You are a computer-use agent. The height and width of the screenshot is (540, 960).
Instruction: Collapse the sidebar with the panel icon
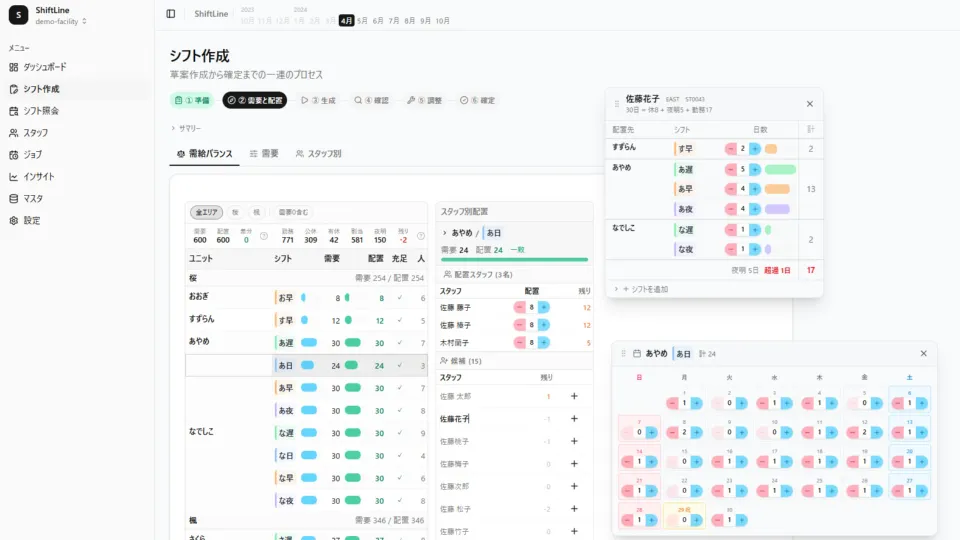tap(171, 14)
